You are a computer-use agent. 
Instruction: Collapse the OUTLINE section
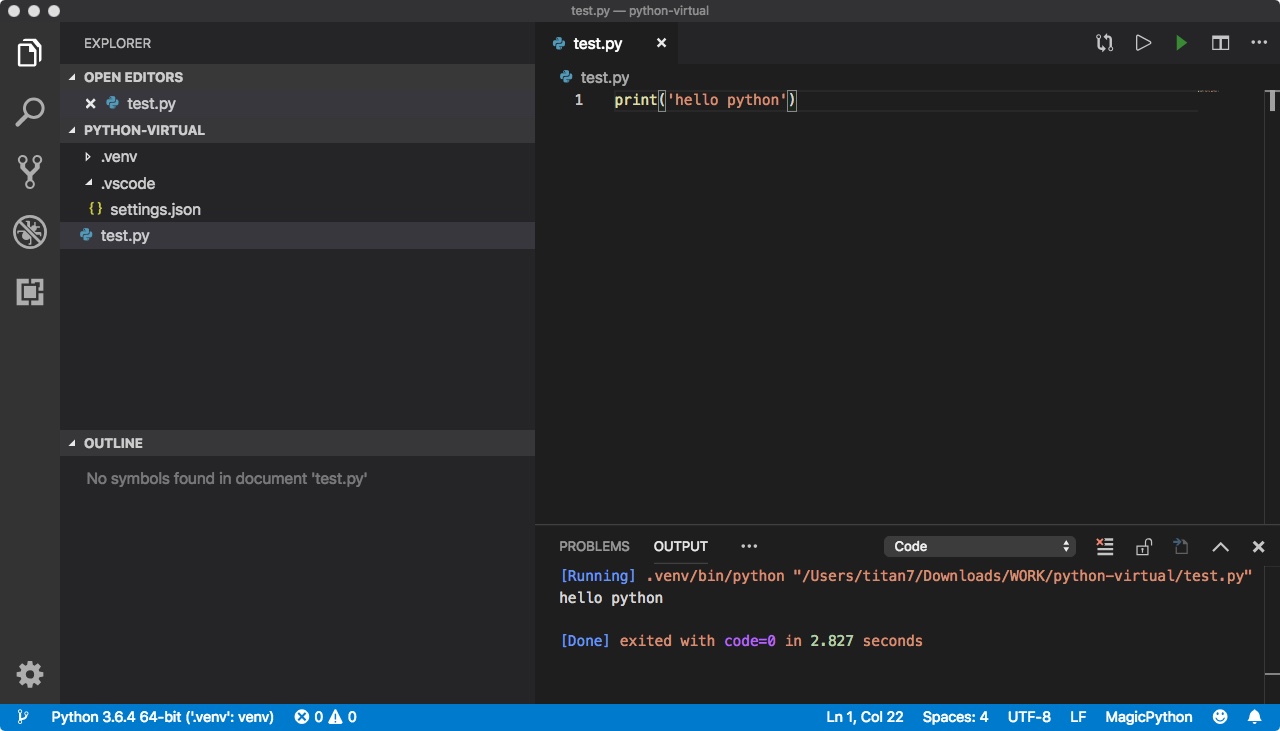[297, 443]
